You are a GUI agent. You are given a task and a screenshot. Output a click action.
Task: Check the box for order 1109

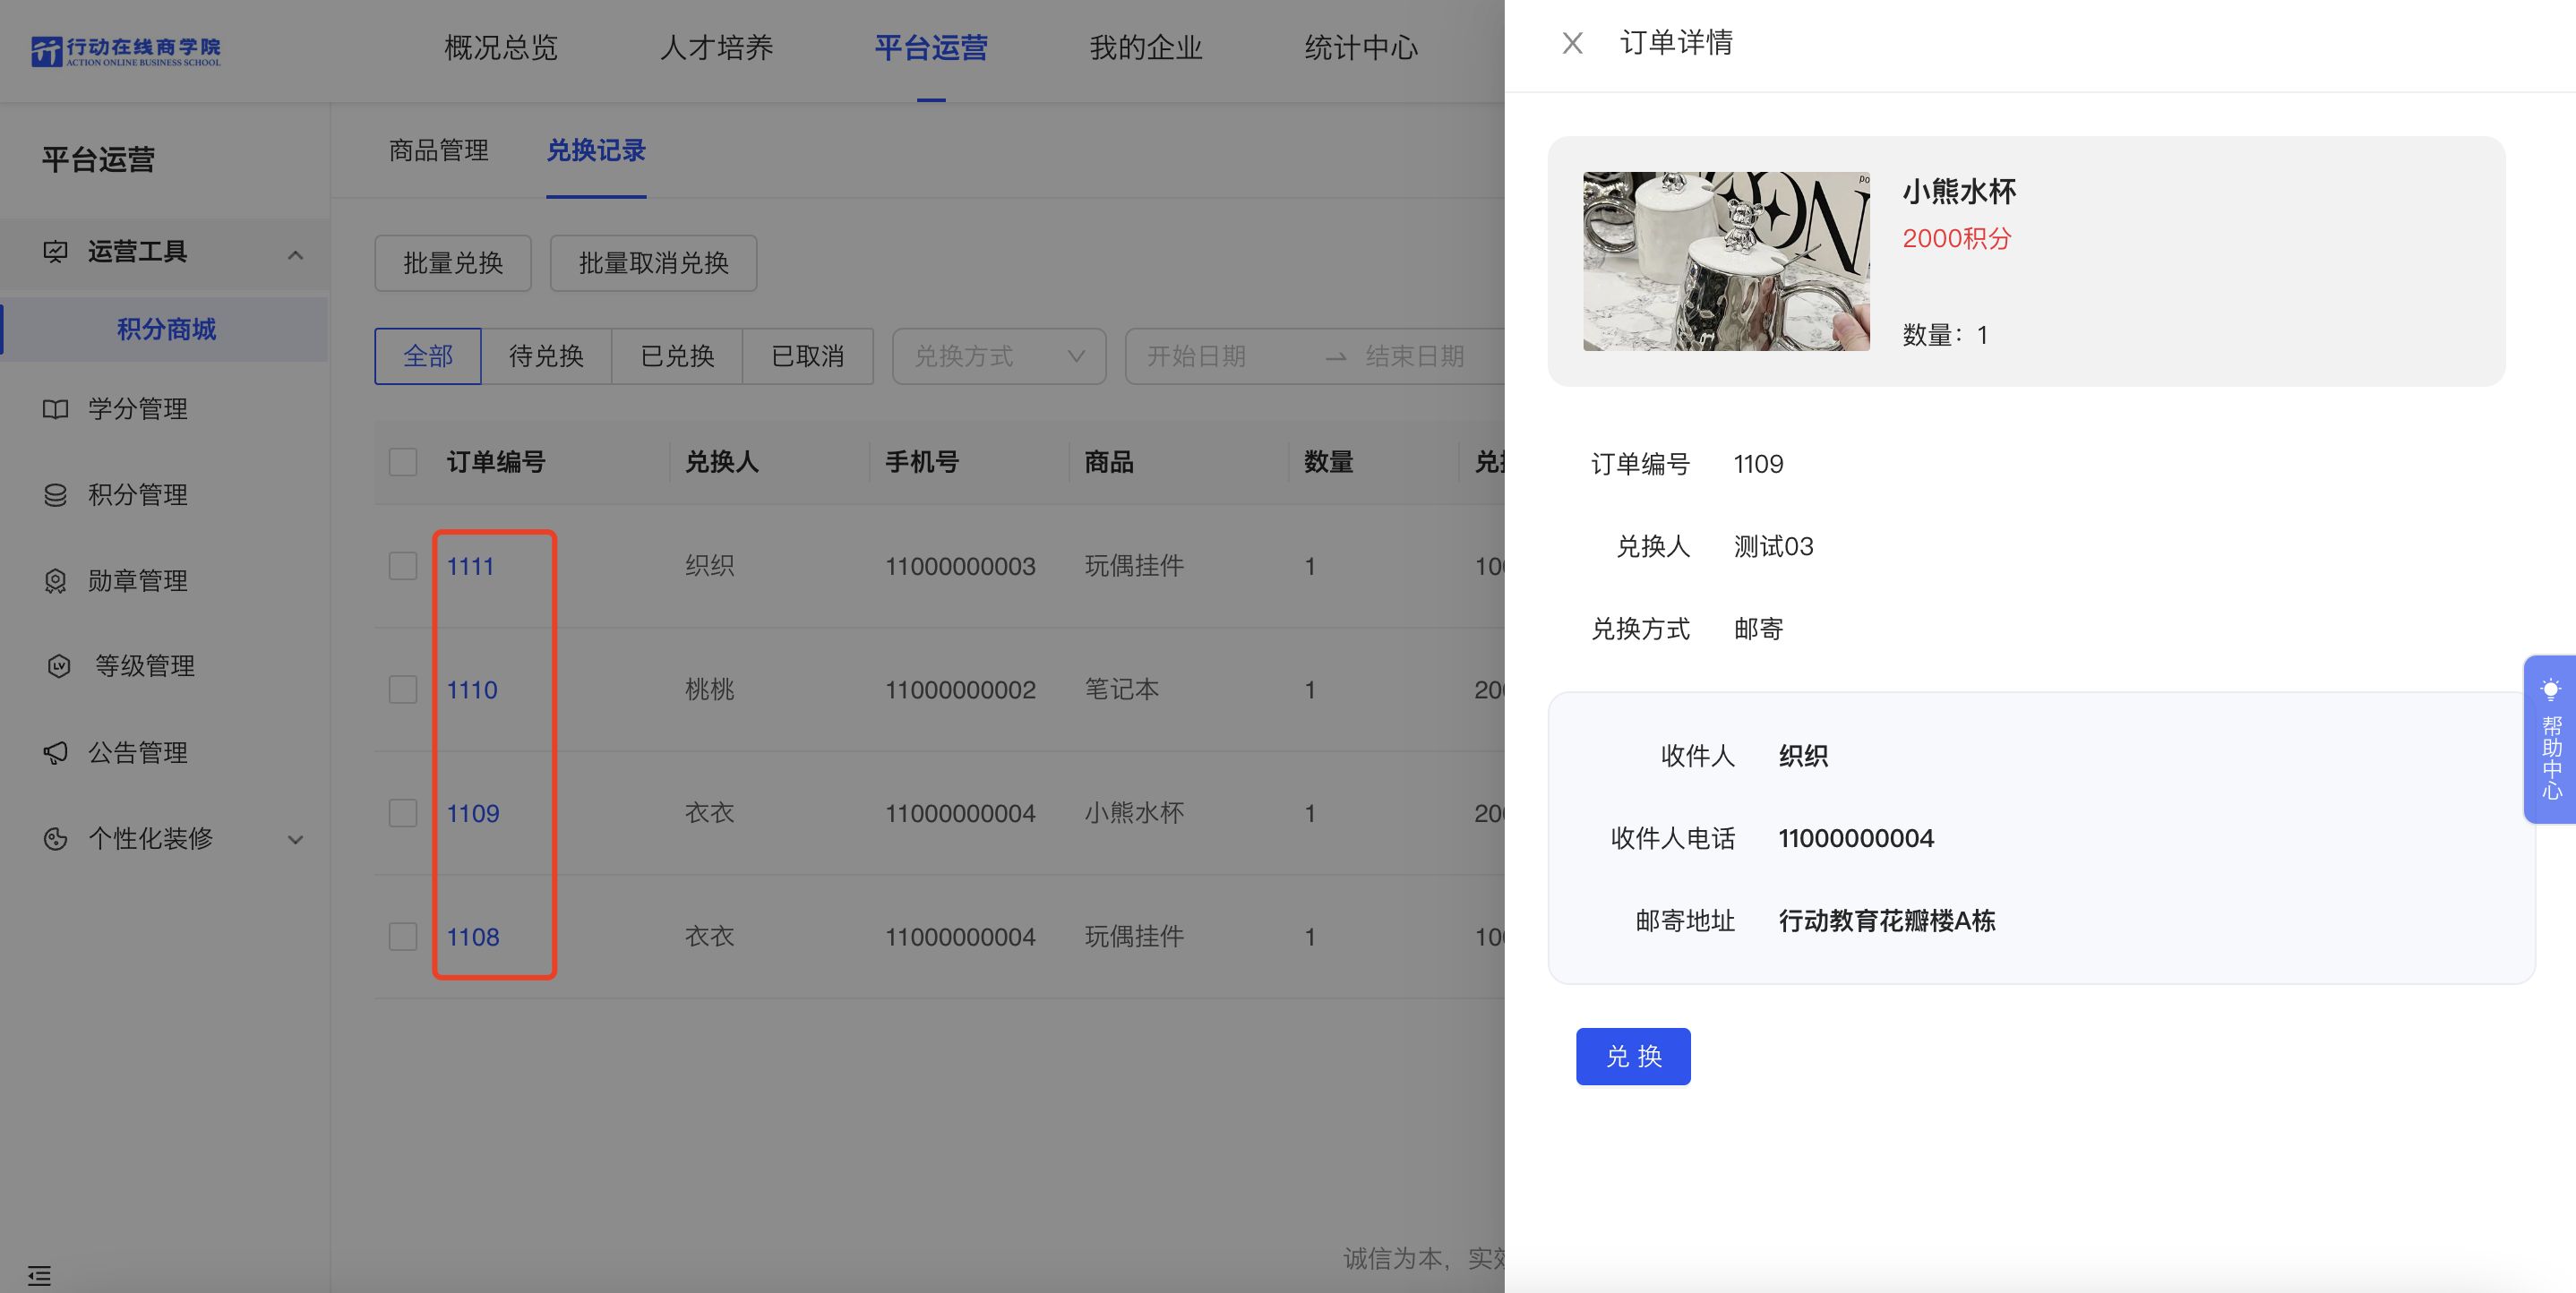[x=403, y=813]
